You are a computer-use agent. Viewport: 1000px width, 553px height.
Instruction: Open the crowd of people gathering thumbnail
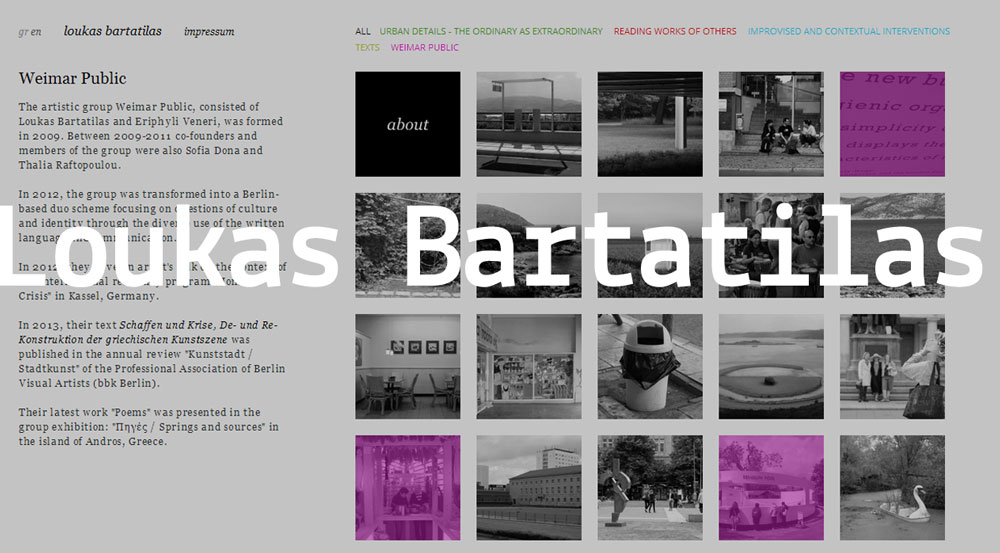(771, 245)
